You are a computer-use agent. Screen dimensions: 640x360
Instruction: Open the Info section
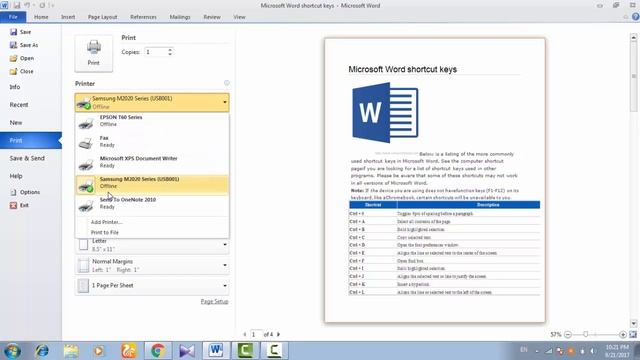point(31,87)
